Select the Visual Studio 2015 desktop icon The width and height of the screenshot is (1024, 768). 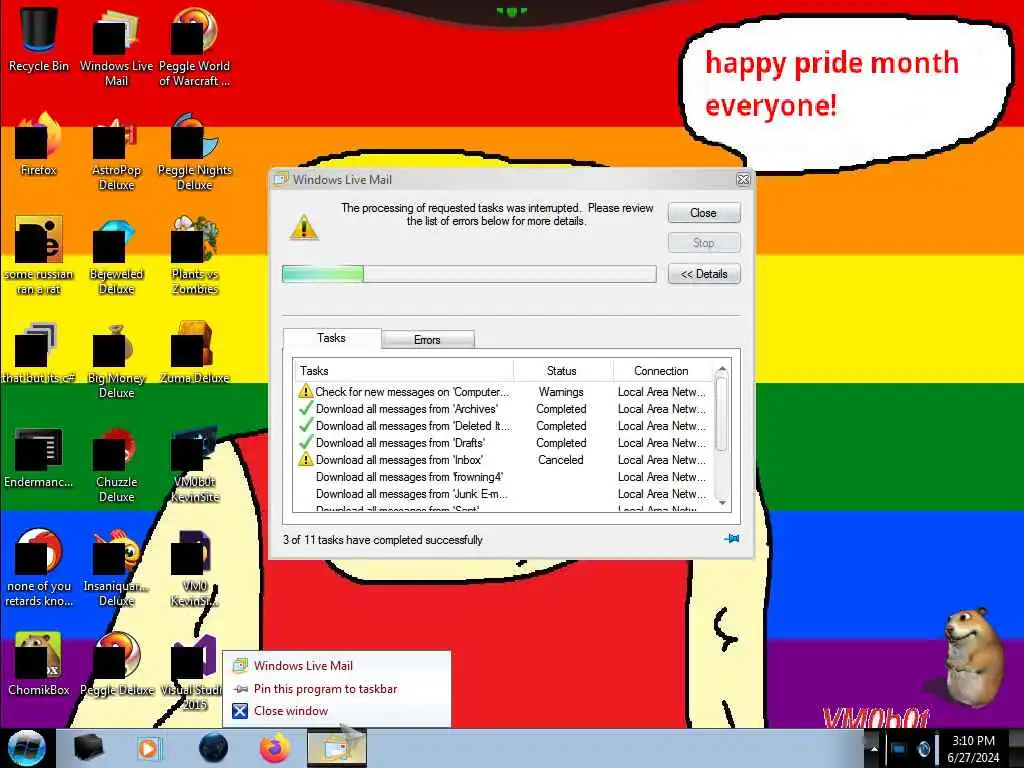point(194,673)
